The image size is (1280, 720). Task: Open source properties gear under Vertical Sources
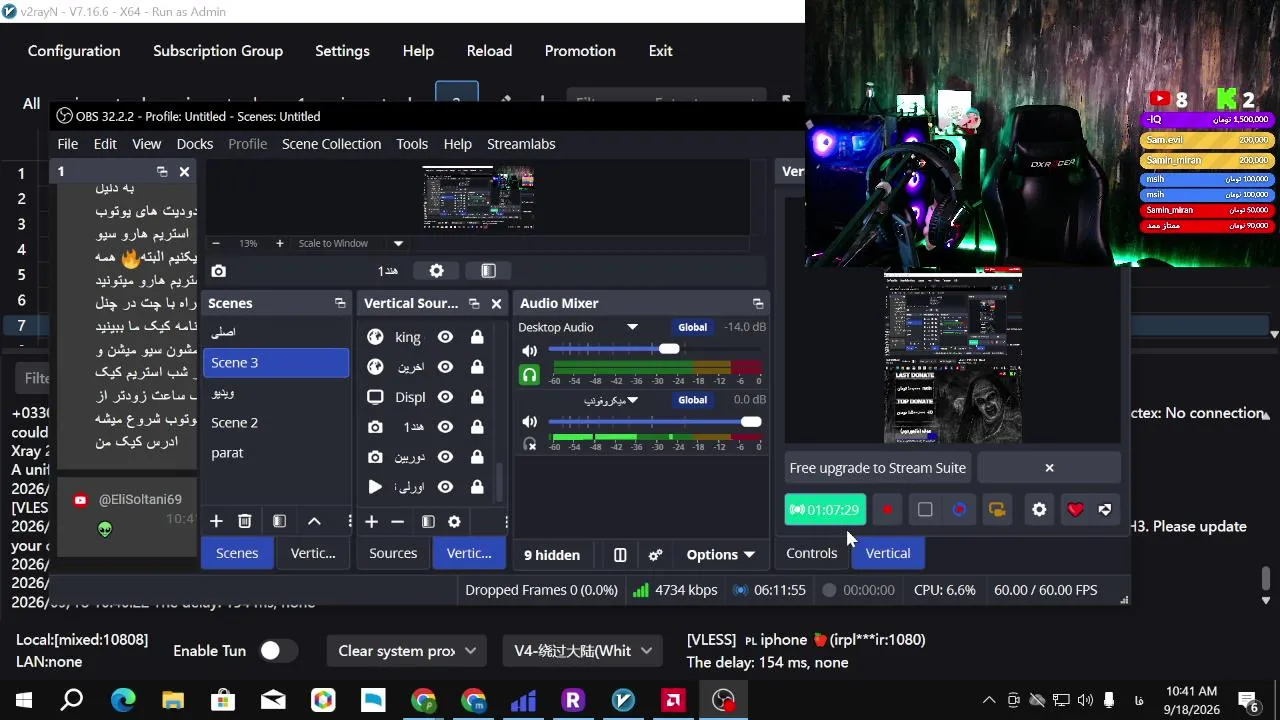(454, 522)
